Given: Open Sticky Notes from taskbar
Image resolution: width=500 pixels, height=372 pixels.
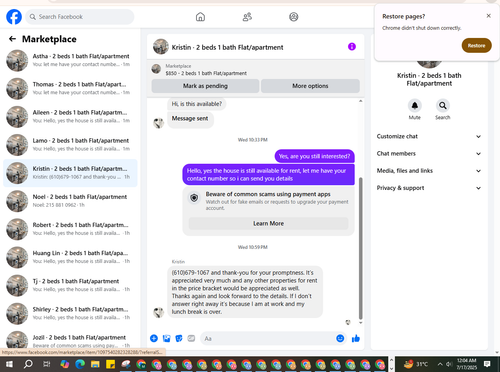Looking at the screenshot, I should pyautogui.click(x=110, y=364).
